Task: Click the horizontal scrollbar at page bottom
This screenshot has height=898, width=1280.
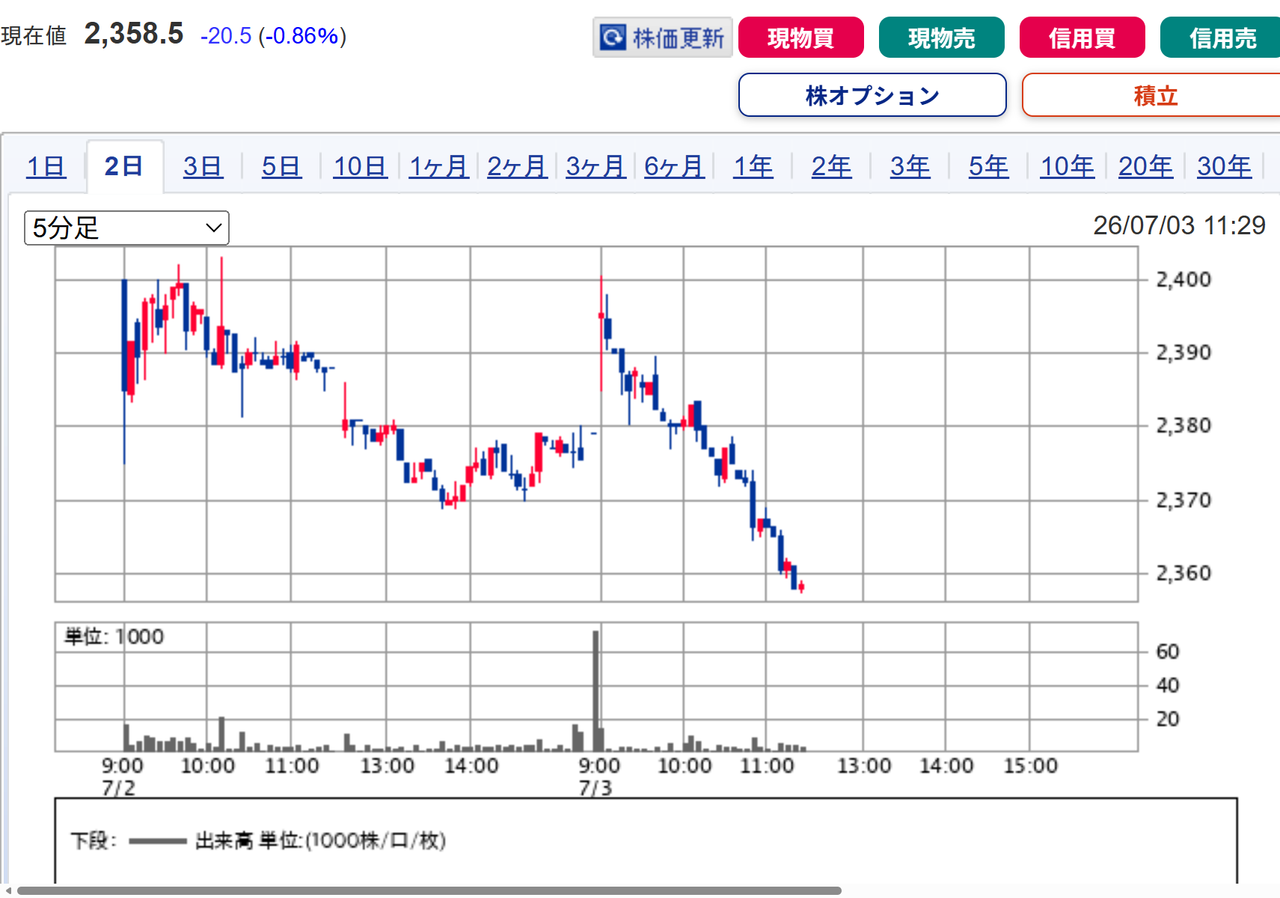Action: pos(429,890)
